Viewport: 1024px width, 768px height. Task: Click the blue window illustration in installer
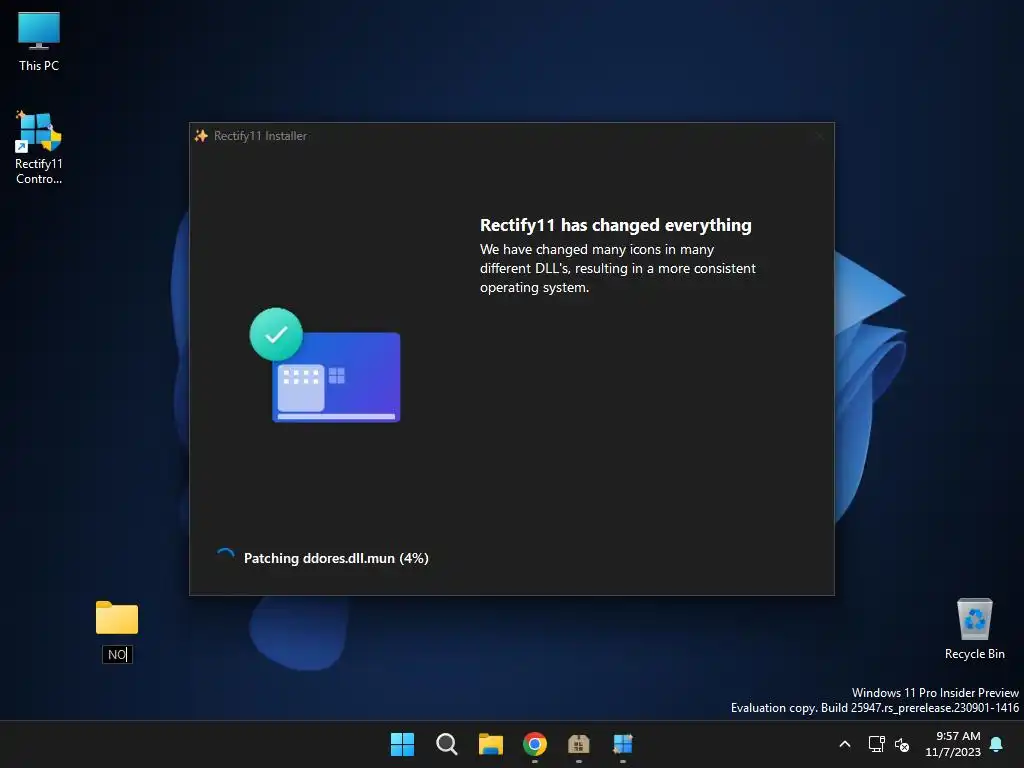(x=336, y=377)
